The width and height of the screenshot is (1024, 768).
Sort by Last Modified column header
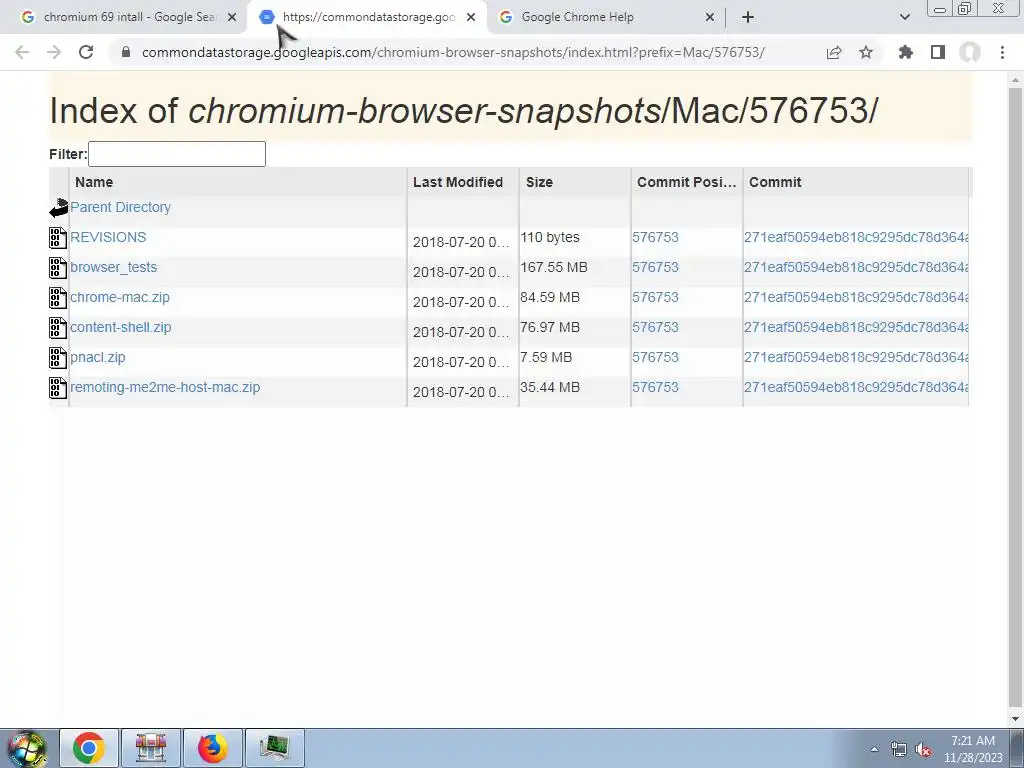(x=463, y=182)
